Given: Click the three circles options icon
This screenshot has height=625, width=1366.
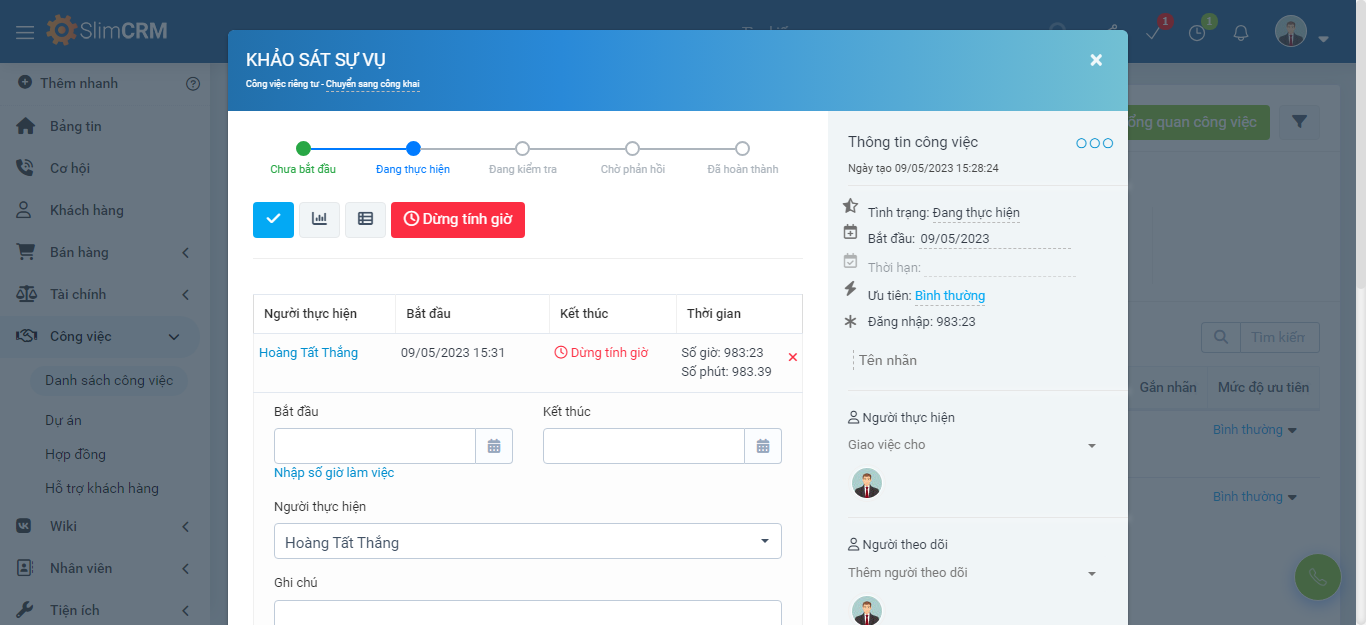Looking at the screenshot, I should [x=1094, y=143].
